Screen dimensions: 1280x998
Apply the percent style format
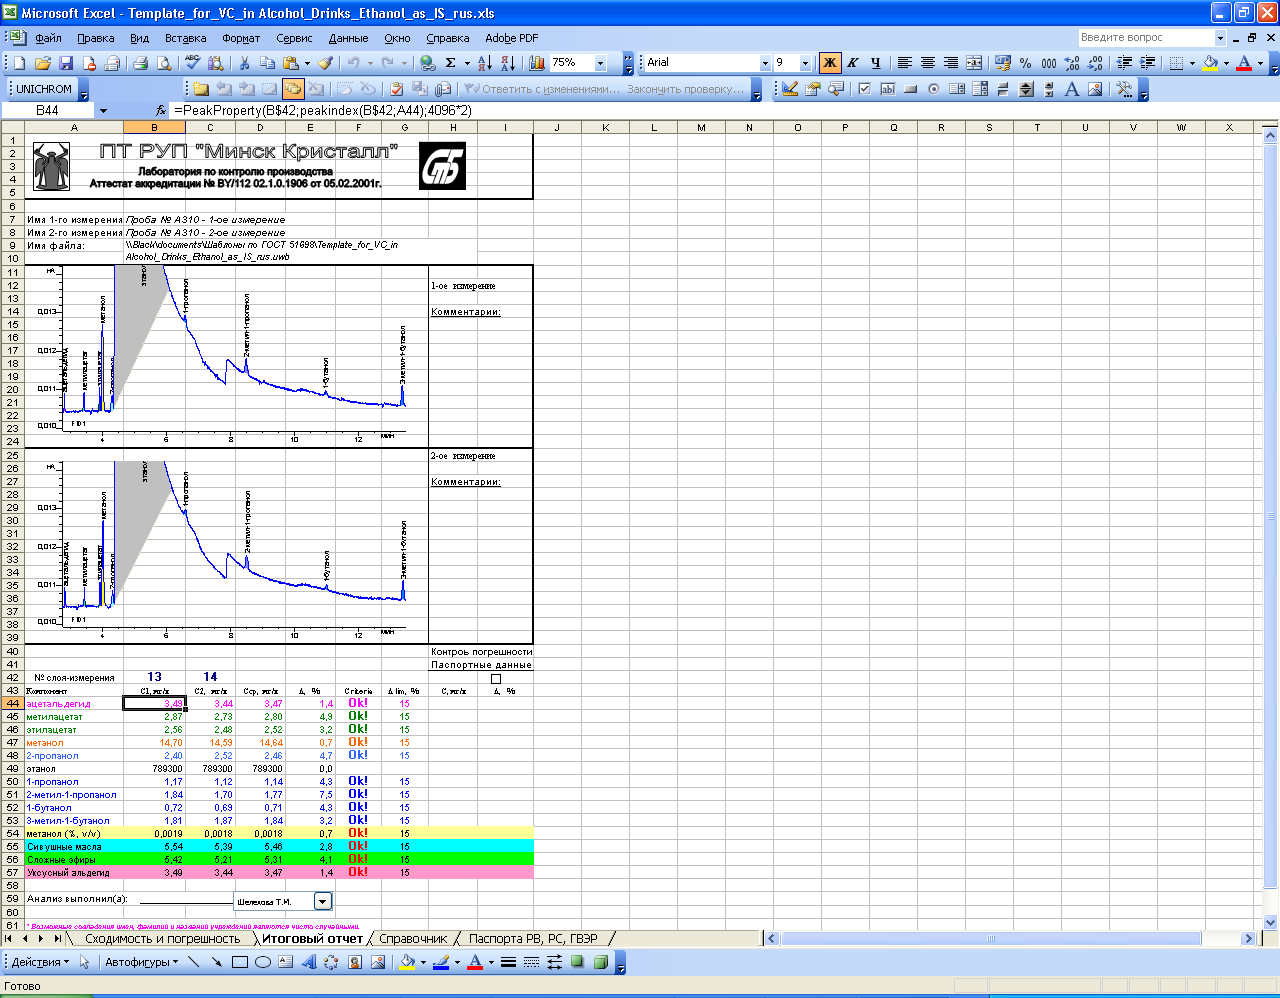1026,63
